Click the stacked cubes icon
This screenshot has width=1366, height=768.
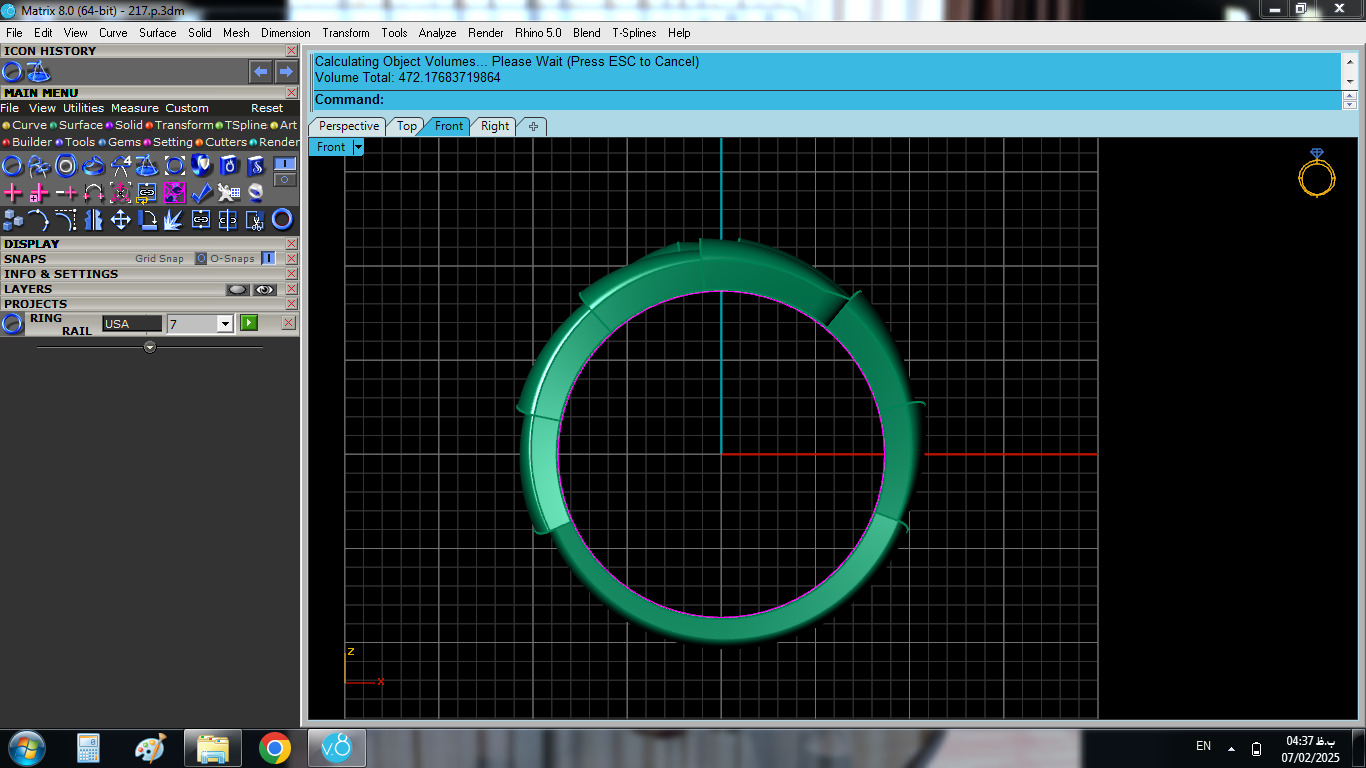click(13, 220)
